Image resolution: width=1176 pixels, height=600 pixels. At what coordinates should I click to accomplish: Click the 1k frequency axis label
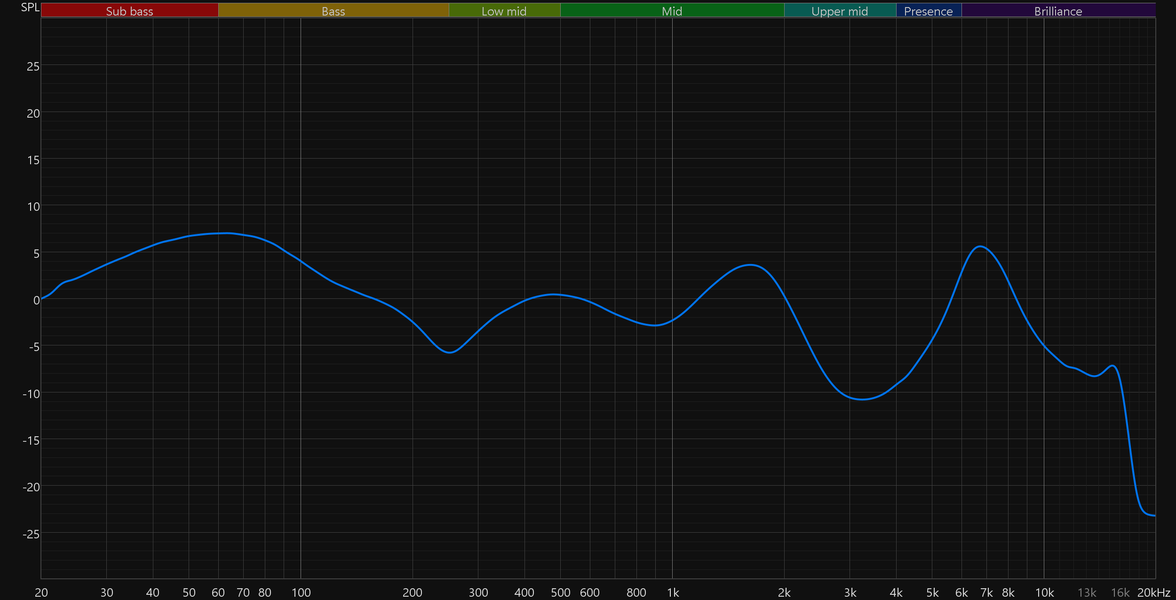(x=673, y=592)
